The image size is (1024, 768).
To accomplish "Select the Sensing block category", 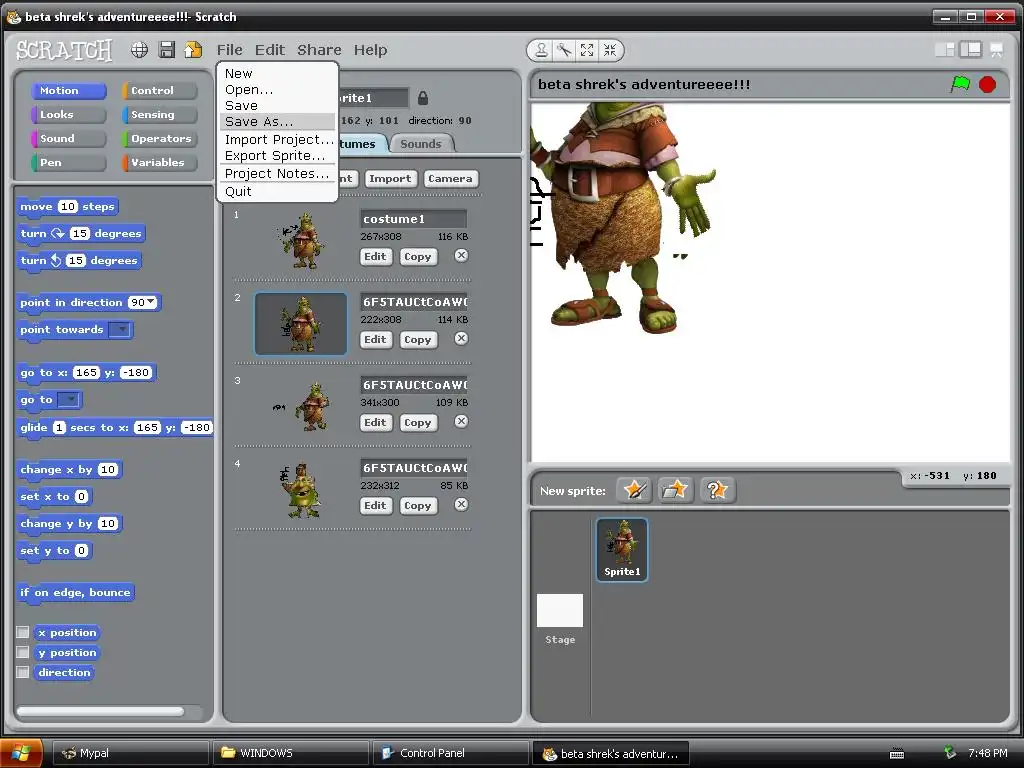I will click(x=160, y=114).
